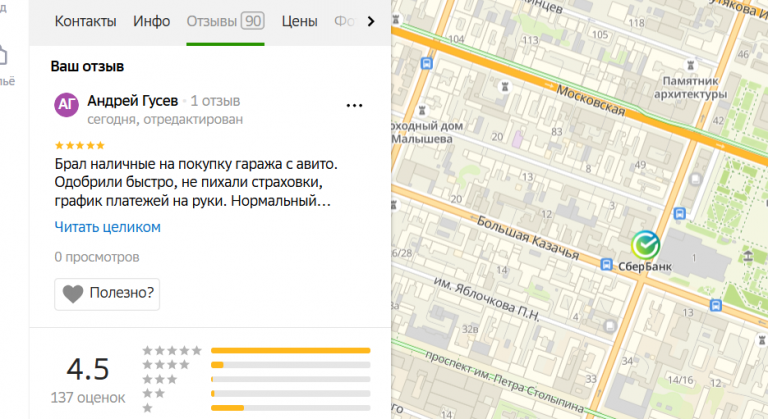
Task: Show more tabs with right chevron
Action: pyautogui.click(x=371, y=21)
